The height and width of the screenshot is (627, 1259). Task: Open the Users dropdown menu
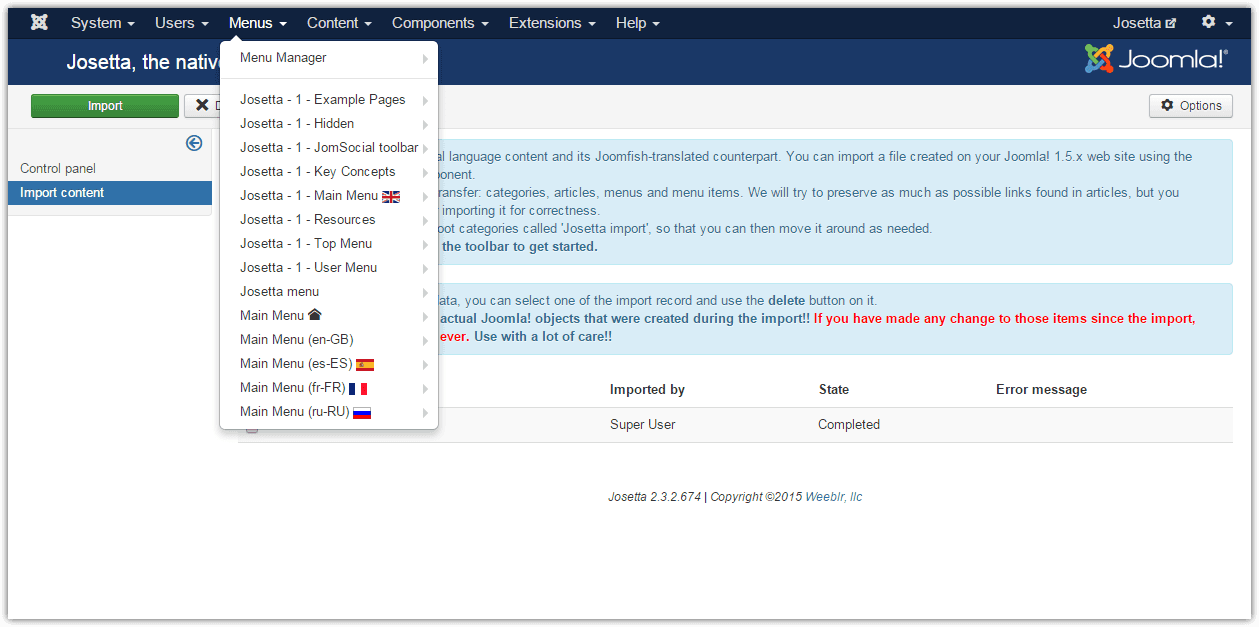pos(182,23)
